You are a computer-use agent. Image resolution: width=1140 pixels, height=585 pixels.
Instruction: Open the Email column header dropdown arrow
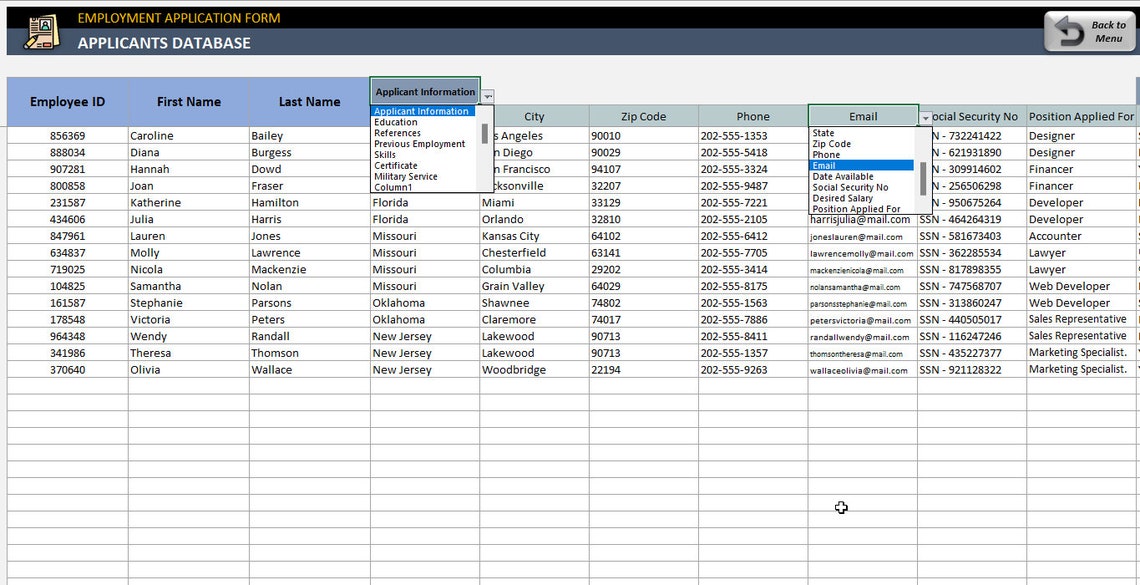(925, 115)
